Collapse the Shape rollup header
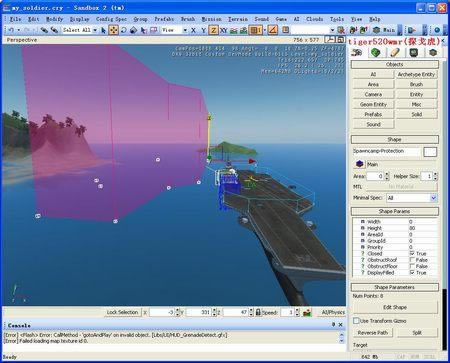450x363 pixels. [394, 139]
